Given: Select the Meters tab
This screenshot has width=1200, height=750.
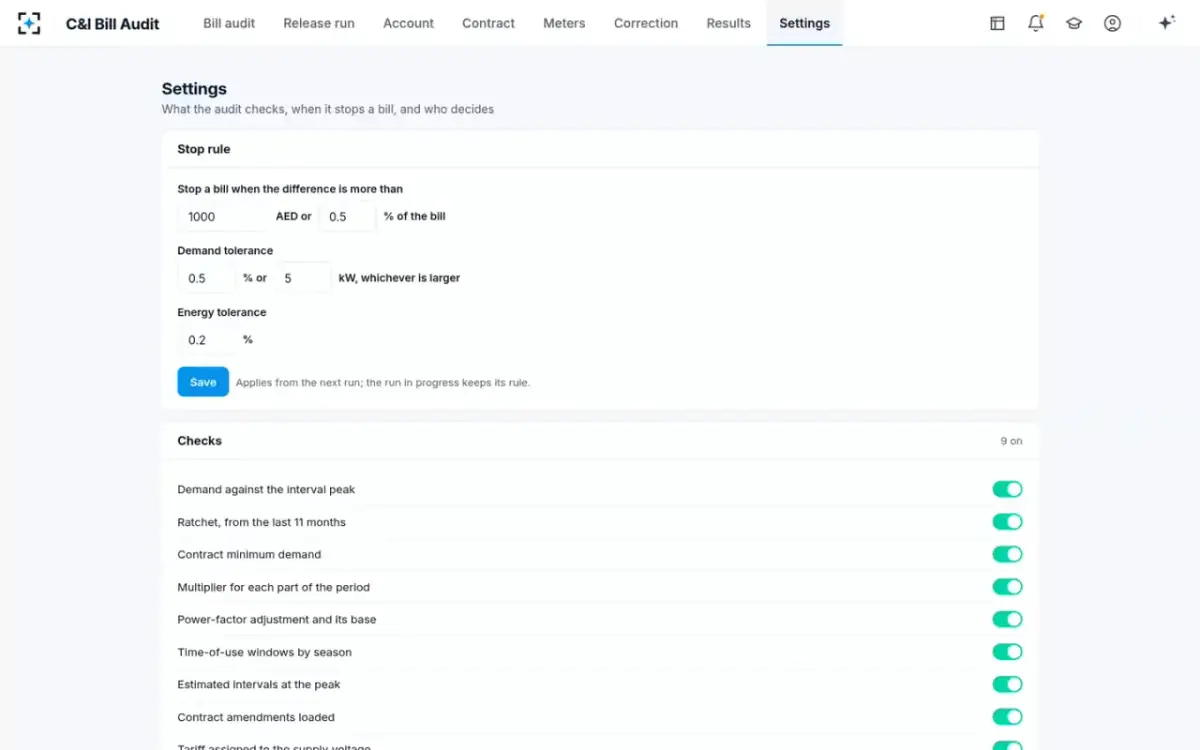Looking at the screenshot, I should click(564, 23).
